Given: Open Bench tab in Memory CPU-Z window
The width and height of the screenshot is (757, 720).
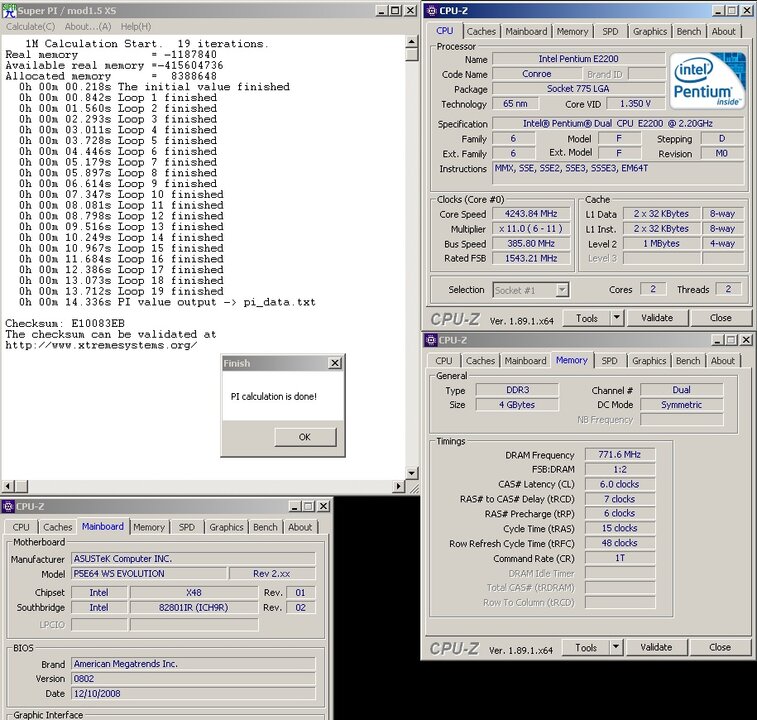Looking at the screenshot, I should pyautogui.click(x=688, y=361).
